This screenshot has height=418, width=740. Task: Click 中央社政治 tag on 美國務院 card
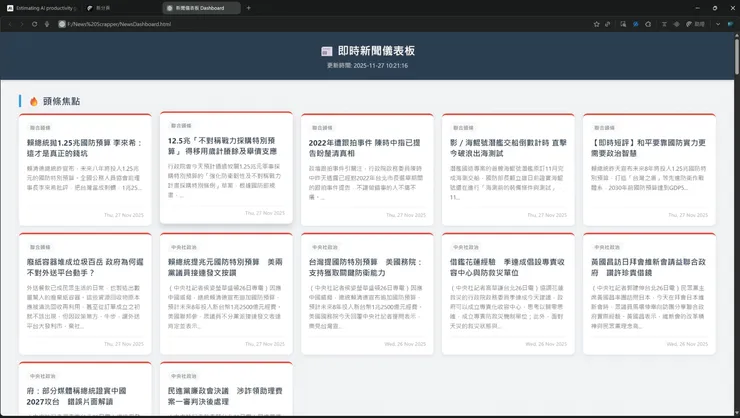pos(325,247)
